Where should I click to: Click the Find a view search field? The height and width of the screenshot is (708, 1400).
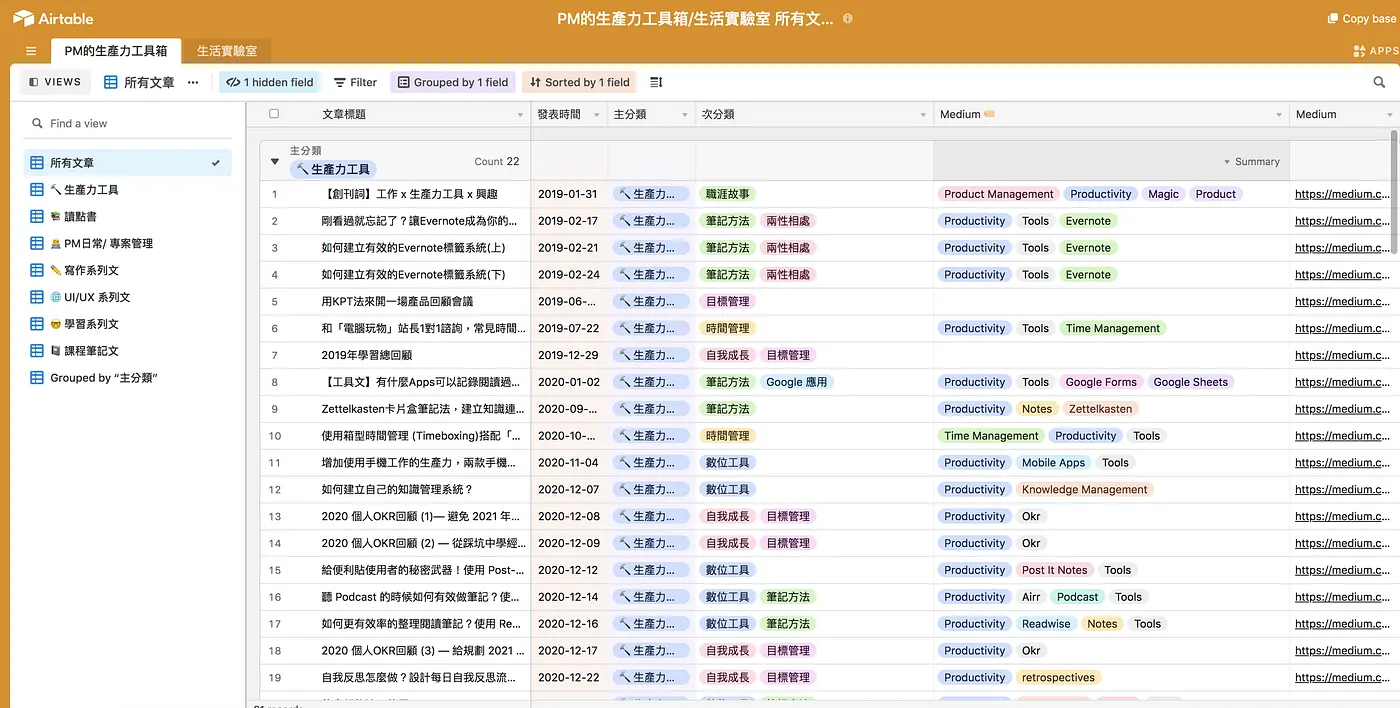128,123
